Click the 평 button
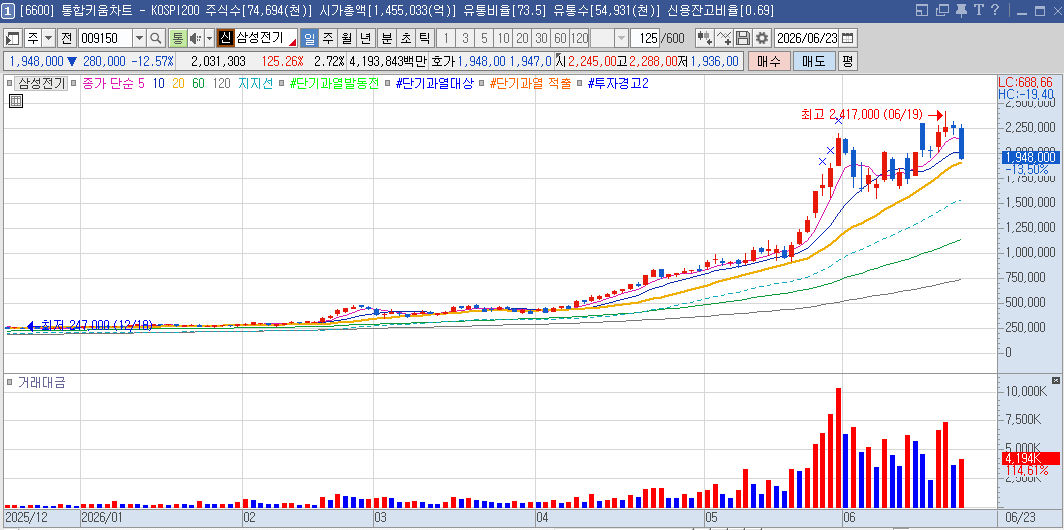1064x530 pixels. 848,61
